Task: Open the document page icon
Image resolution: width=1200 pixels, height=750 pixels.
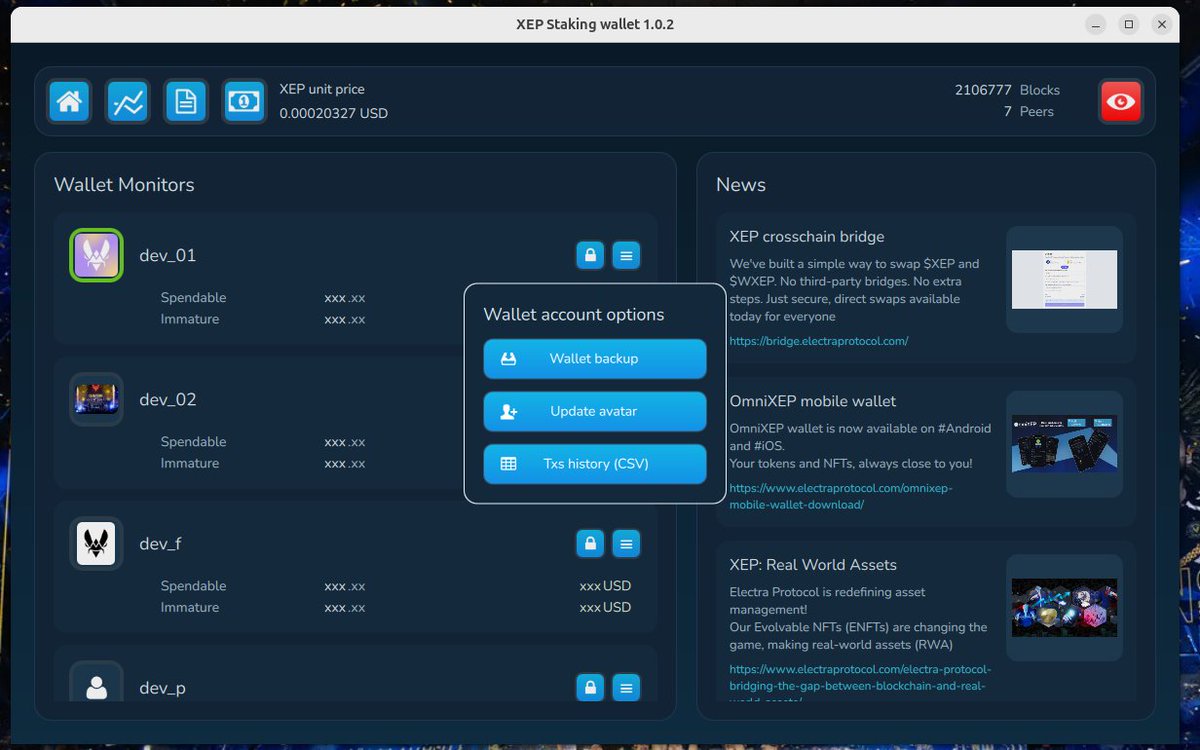Action: point(186,101)
